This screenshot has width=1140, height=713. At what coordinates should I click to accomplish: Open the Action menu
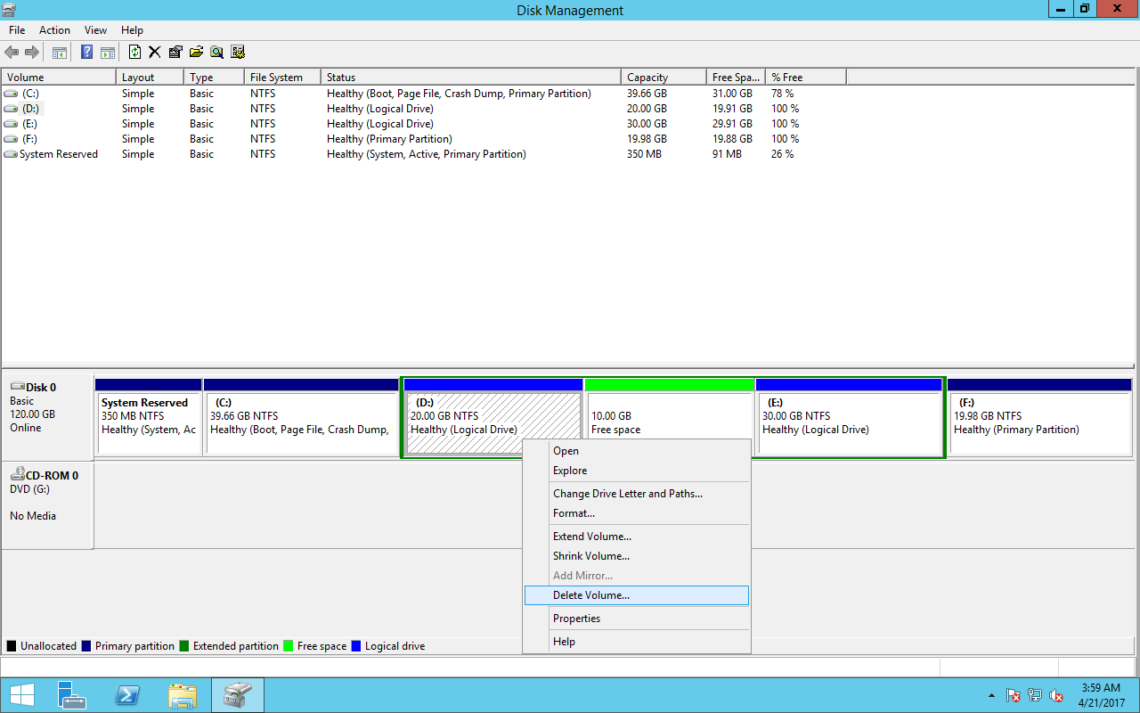coord(54,29)
